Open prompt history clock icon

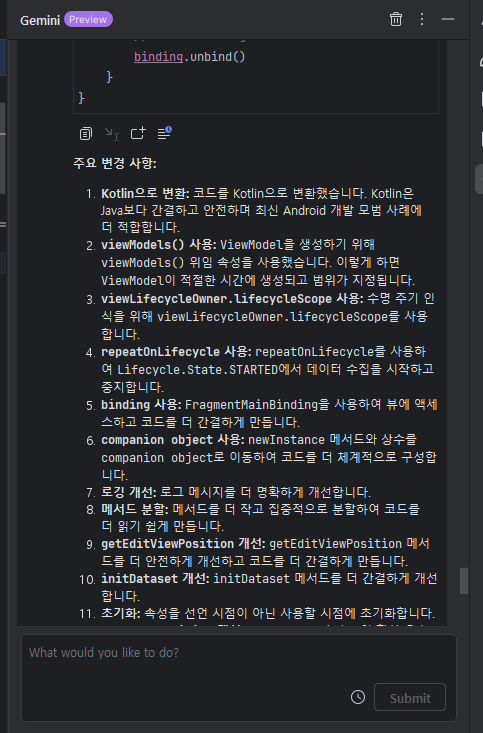click(358, 697)
